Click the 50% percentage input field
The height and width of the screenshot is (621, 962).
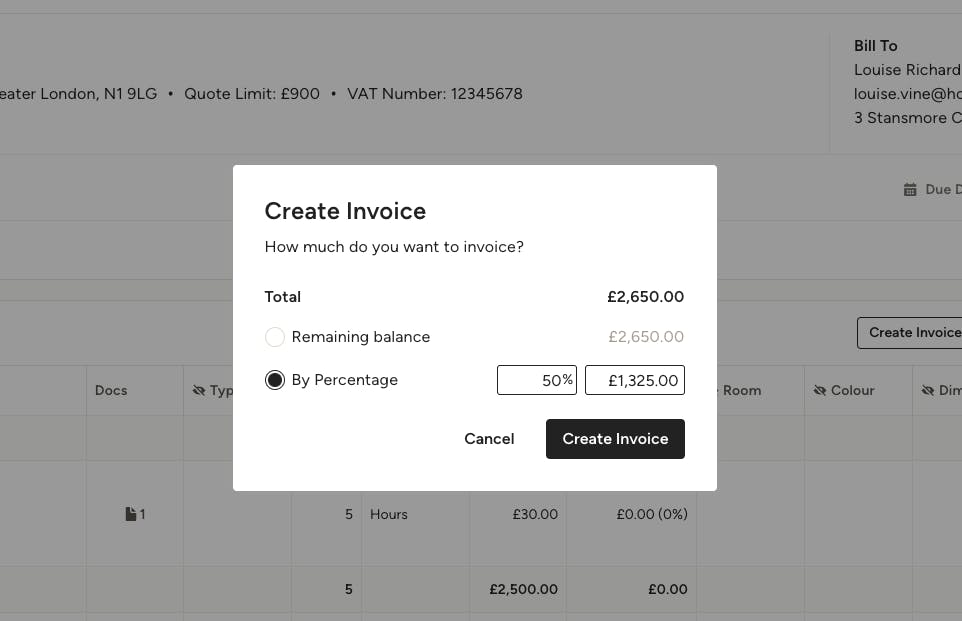click(537, 380)
